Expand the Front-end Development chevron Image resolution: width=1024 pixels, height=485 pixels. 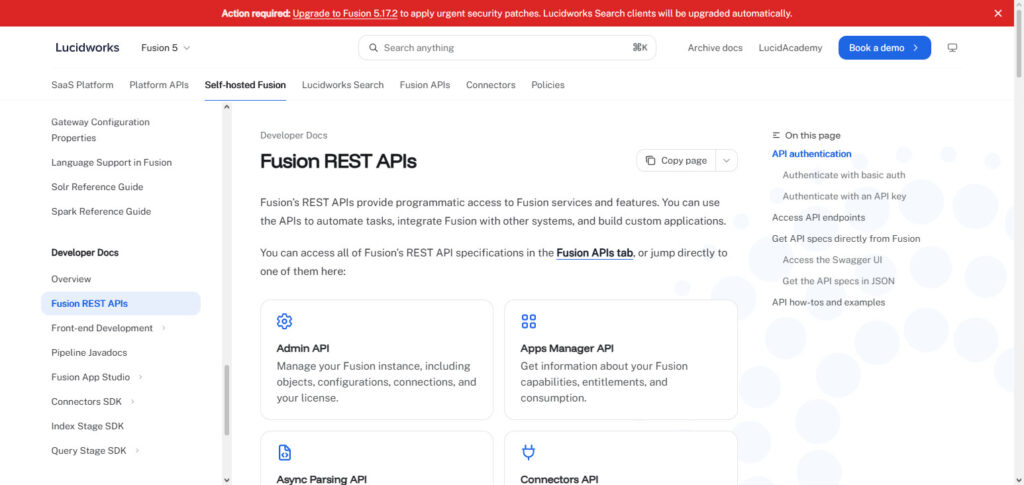point(163,328)
